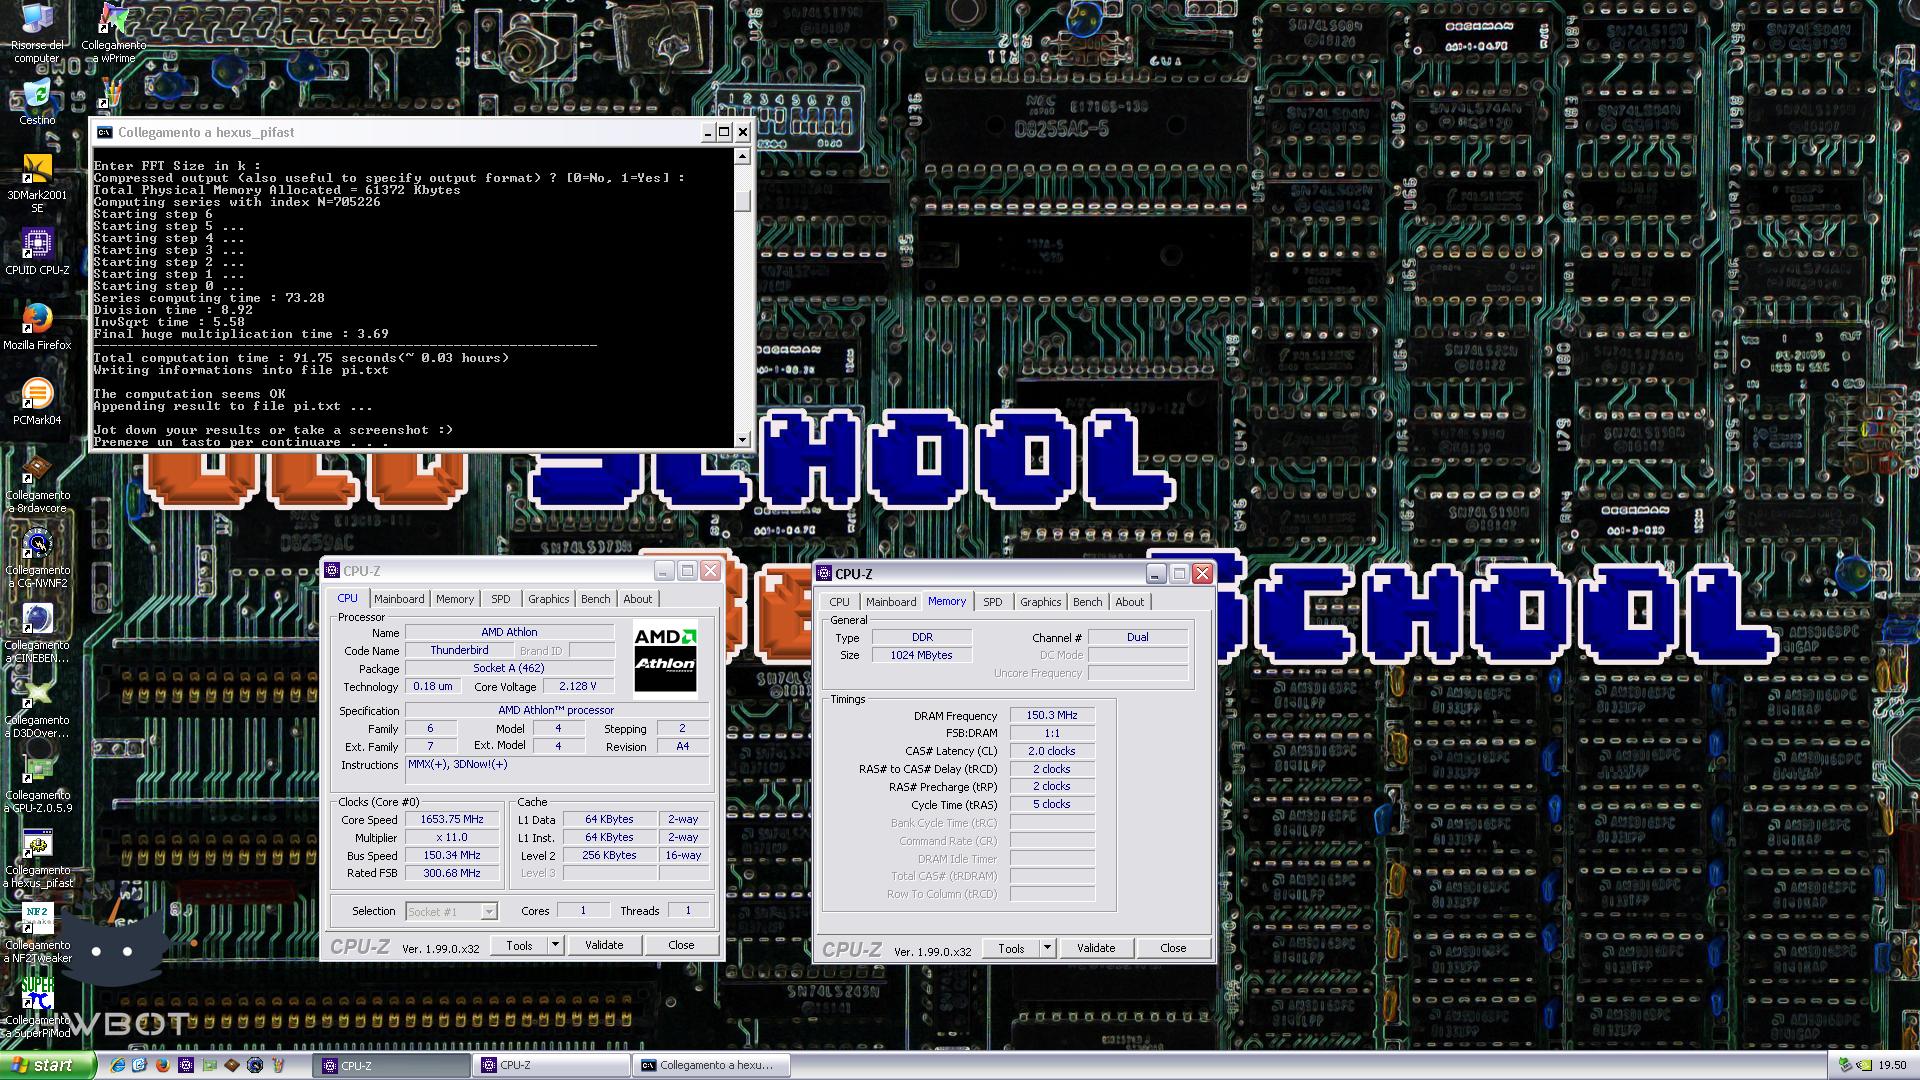Image resolution: width=1920 pixels, height=1080 pixels.
Task: Click the console window title bar icon
Action: pyautogui.click(x=104, y=132)
